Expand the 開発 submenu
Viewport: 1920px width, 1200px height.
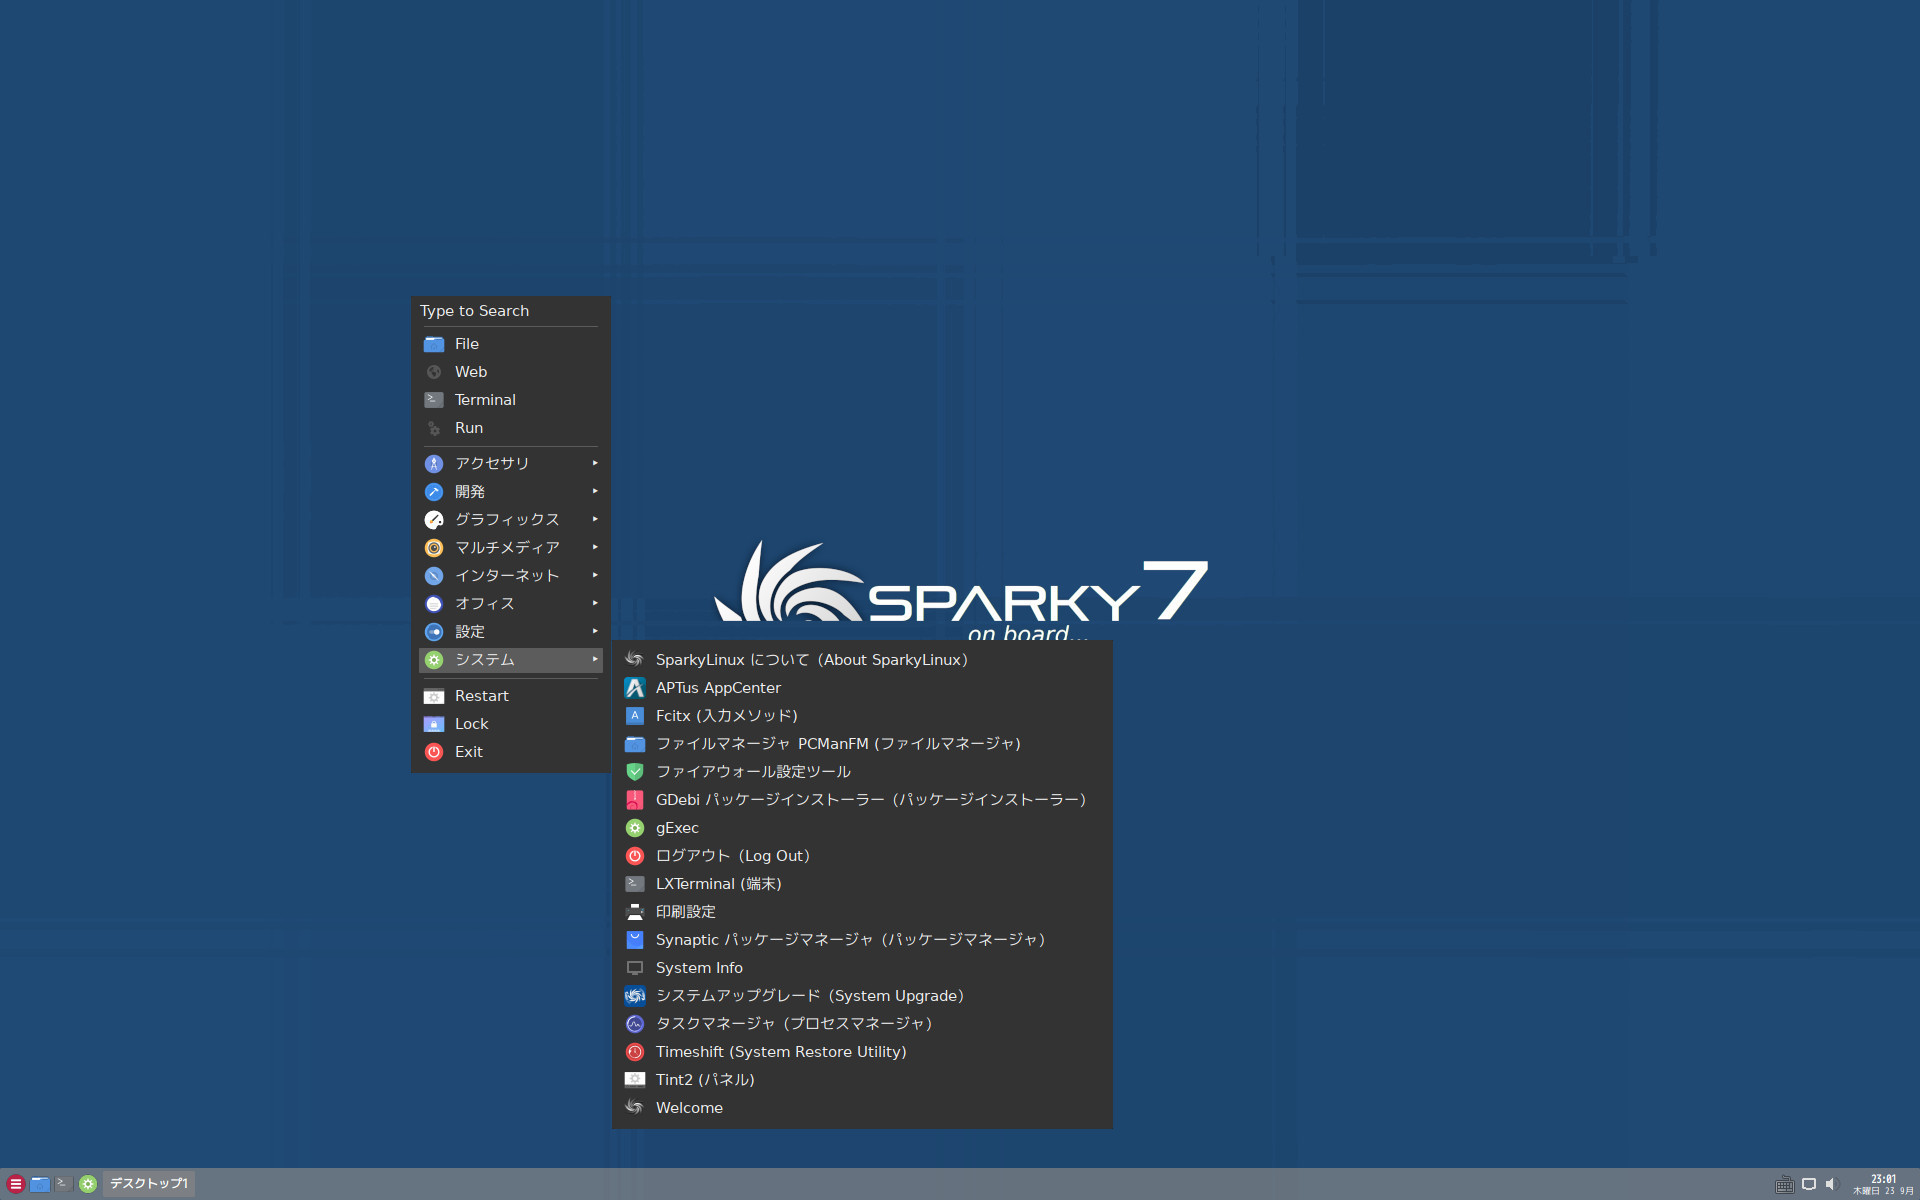click(x=510, y=492)
